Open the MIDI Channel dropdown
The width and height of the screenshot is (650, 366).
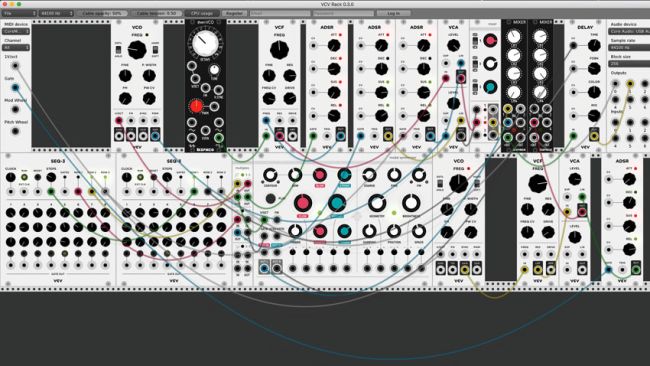[x=16, y=47]
